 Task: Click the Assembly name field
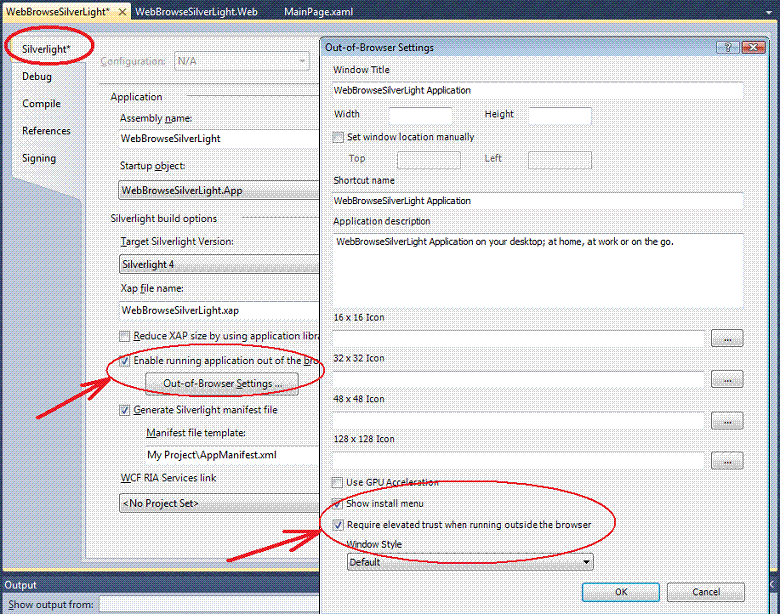(219, 139)
